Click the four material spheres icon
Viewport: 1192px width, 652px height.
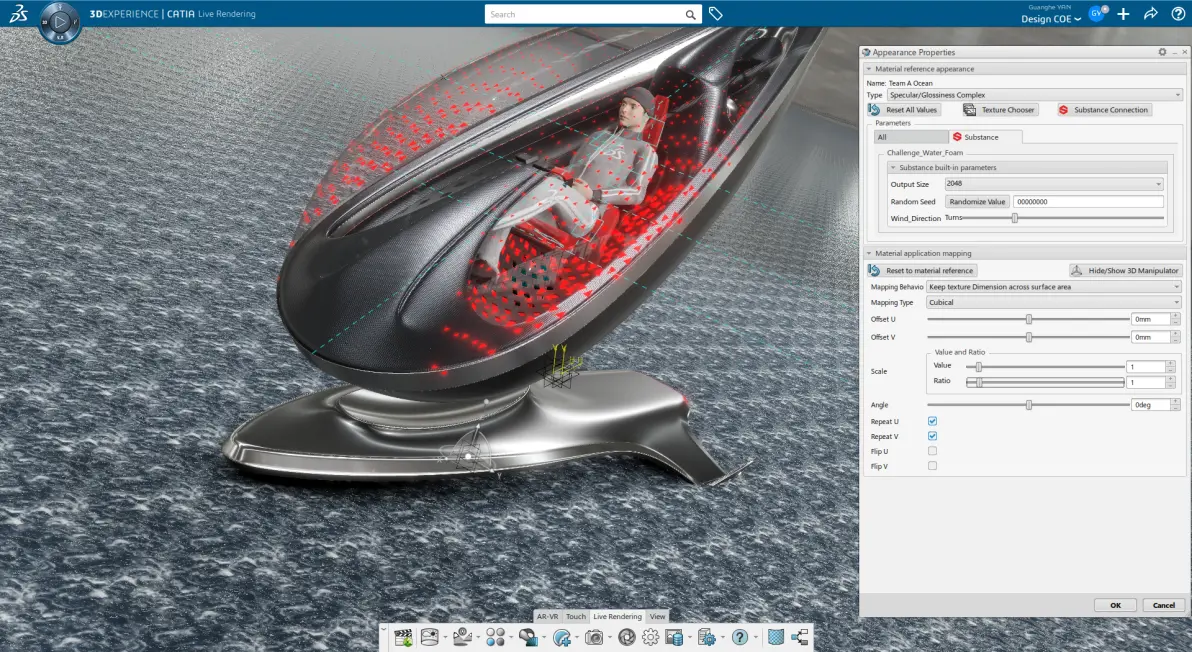tap(495, 638)
